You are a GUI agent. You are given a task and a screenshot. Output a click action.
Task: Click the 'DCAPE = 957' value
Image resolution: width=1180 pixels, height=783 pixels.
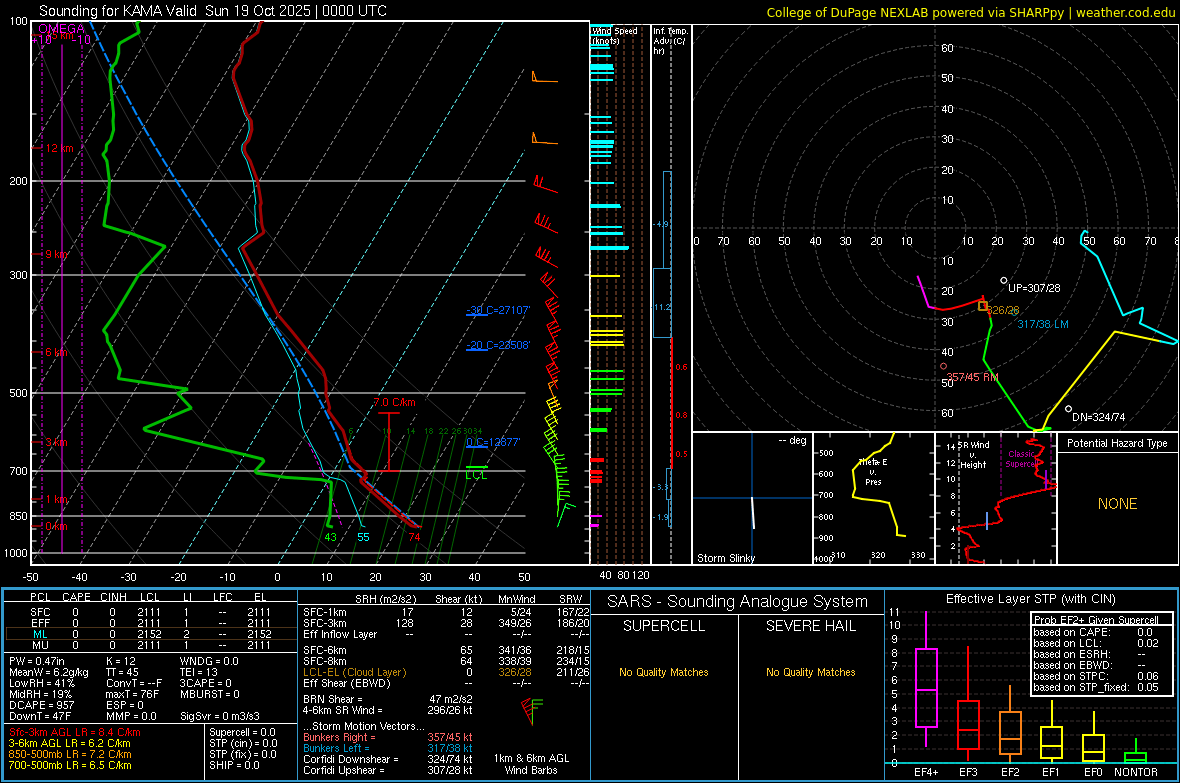(x=41, y=705)
